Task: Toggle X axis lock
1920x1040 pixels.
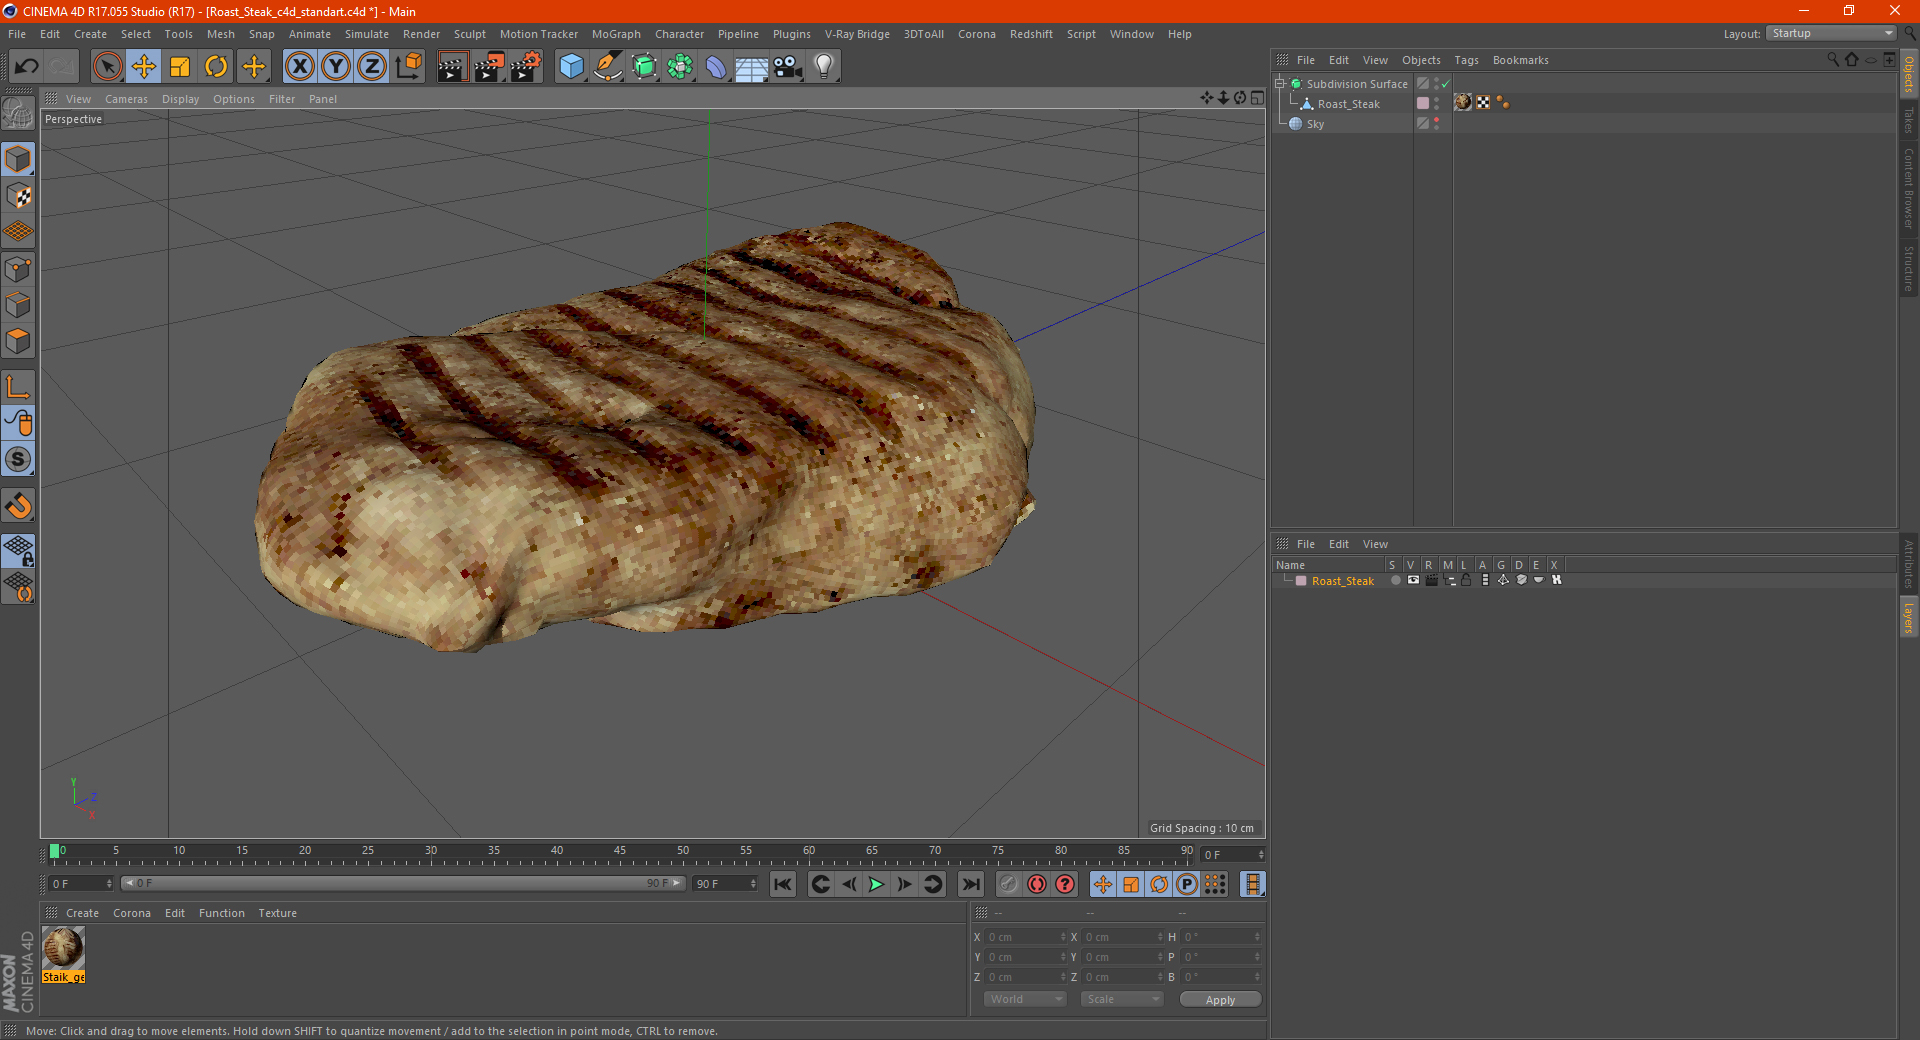Action: coord(299,67)
